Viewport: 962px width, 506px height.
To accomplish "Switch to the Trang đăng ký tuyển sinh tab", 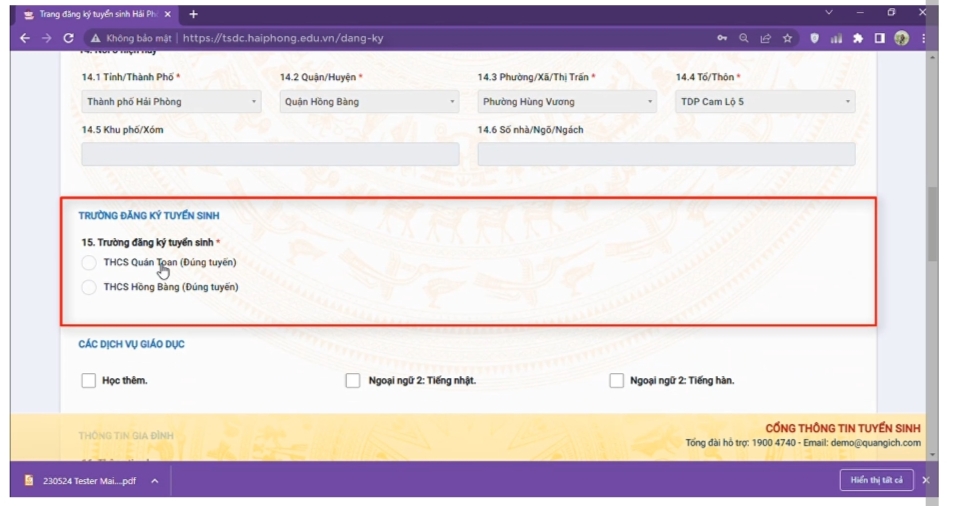I will pyautogui.click(x=95, y=14).
